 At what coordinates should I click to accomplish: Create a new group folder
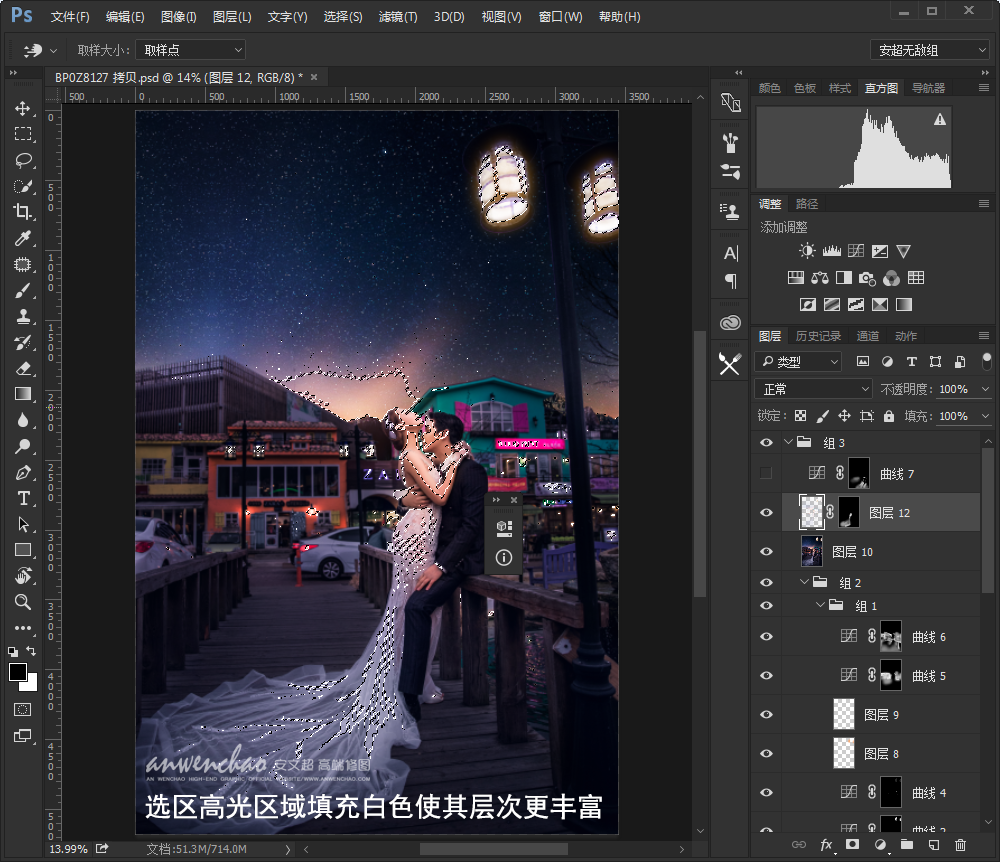907,845
